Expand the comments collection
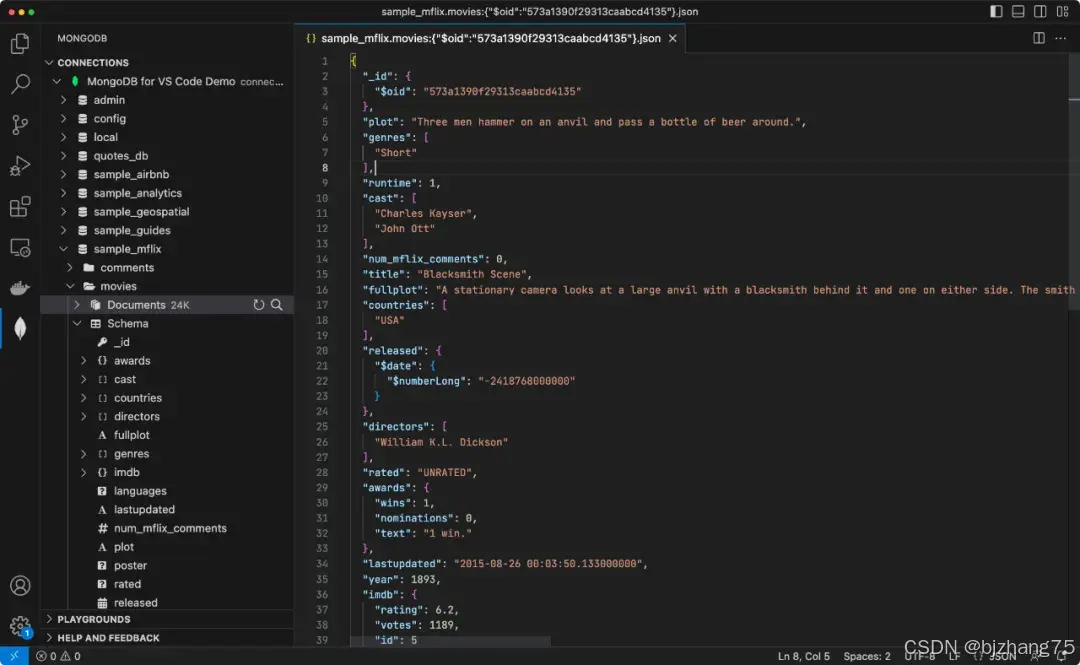The width and height of the screenshot is (1080, 665). tap(70, 267)
